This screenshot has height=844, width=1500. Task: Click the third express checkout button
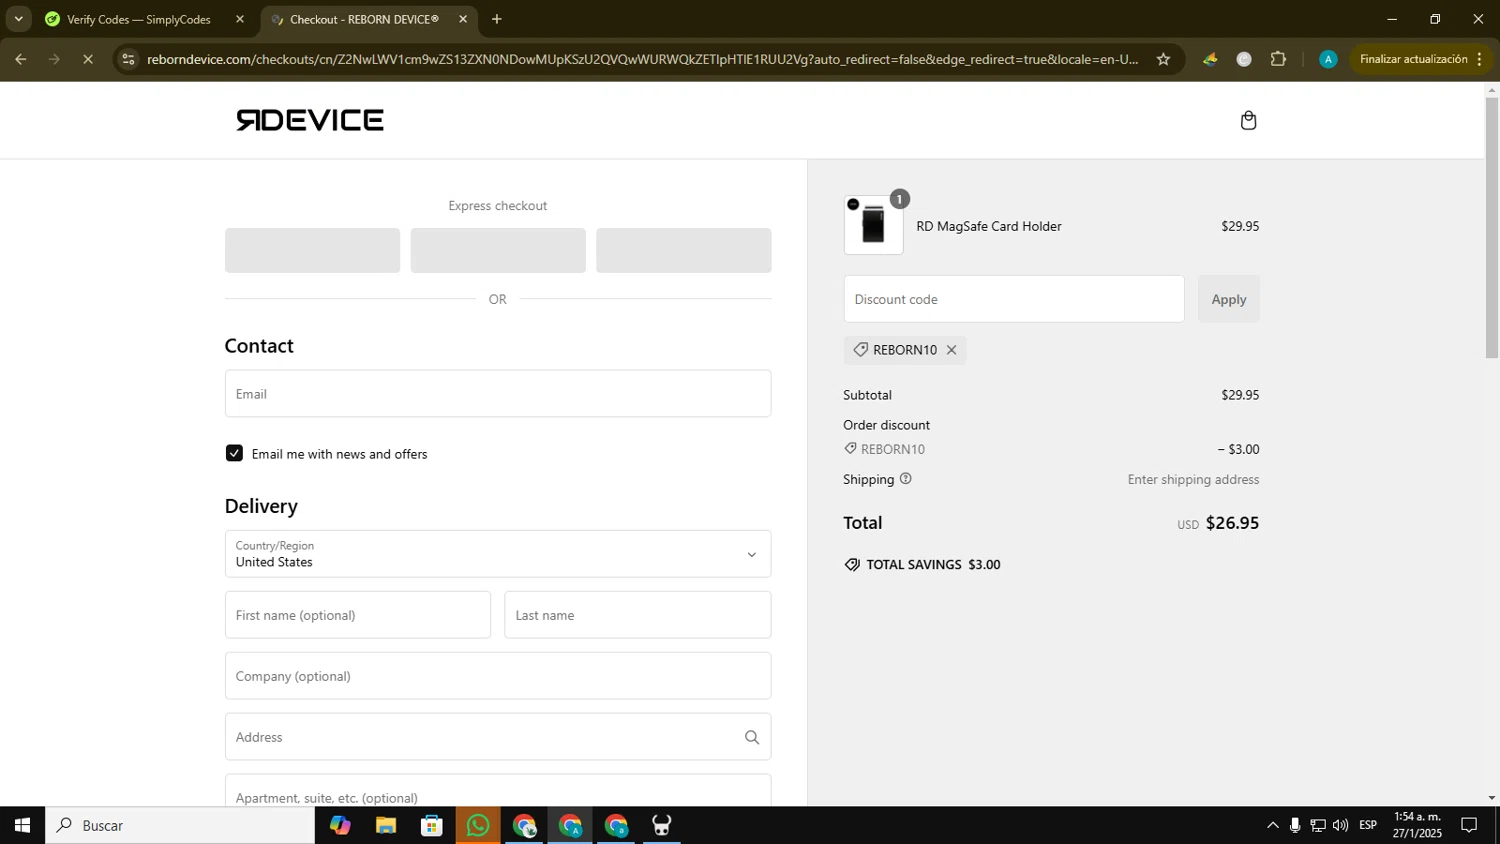pos(684,250)
